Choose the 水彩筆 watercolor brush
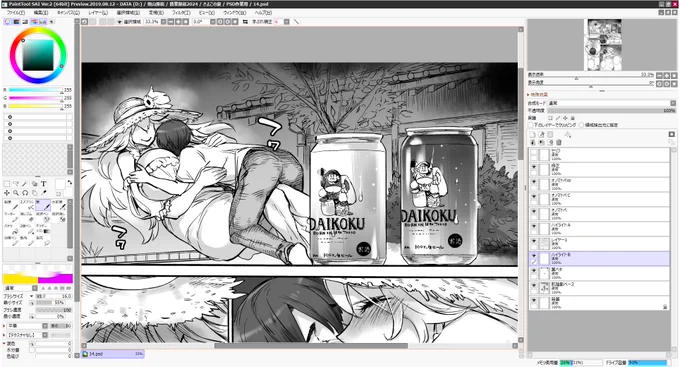Image resolution: width=680 pixels, height=367 pixels. (x=59, y=205)
